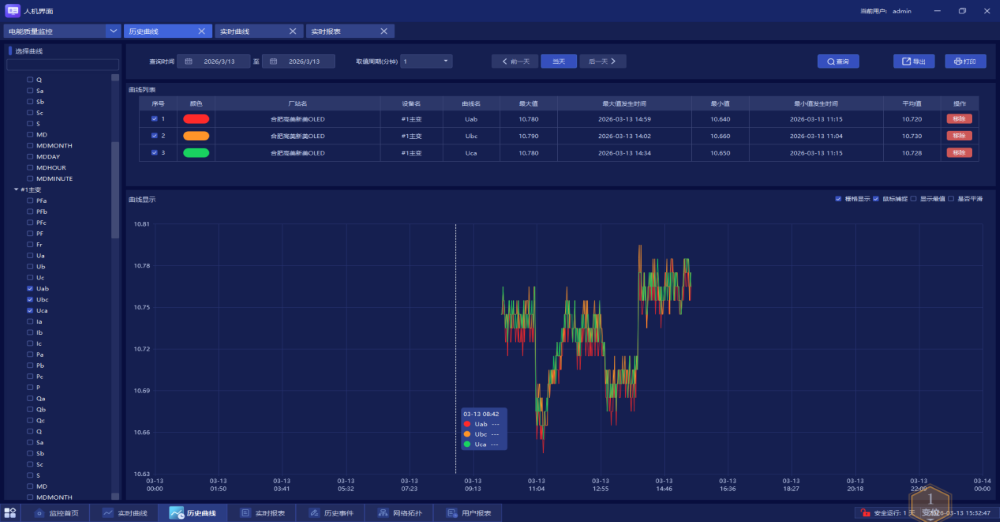Click the curve search input field

(62, 64)
